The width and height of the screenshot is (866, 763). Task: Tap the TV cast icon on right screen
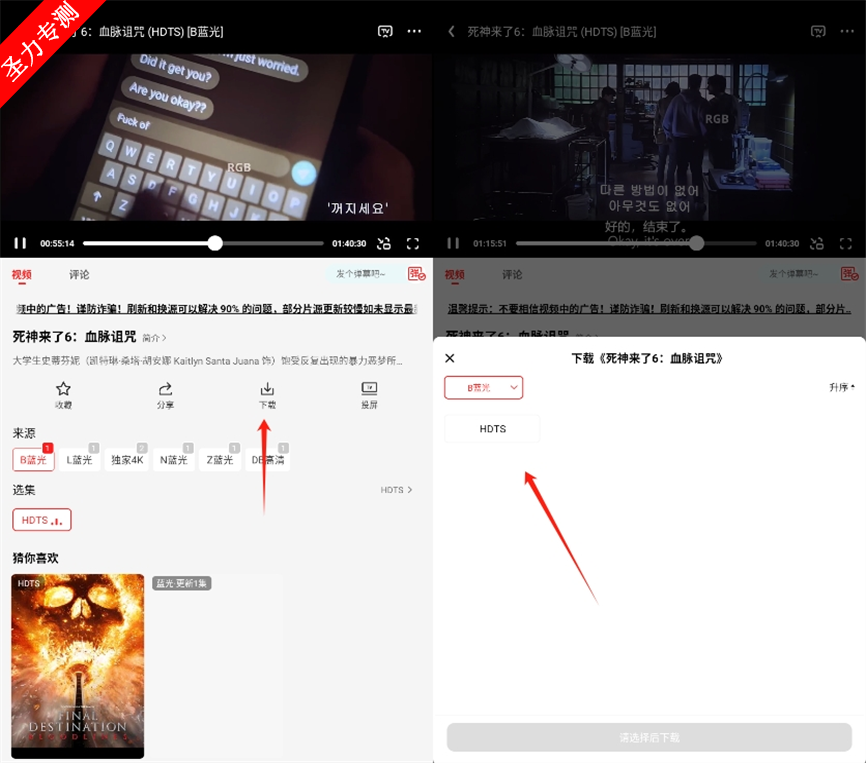(818, 31)
